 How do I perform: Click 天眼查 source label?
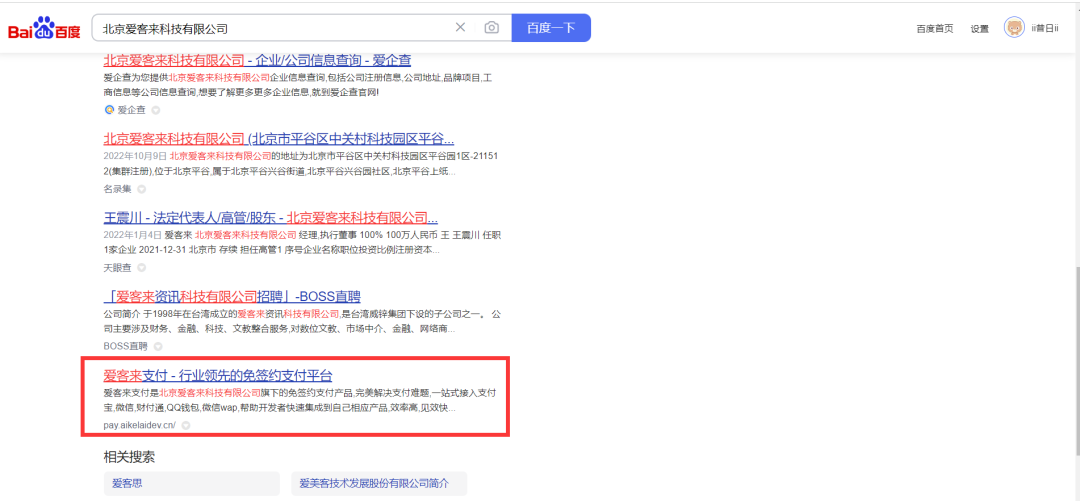(x=118, y=267)
